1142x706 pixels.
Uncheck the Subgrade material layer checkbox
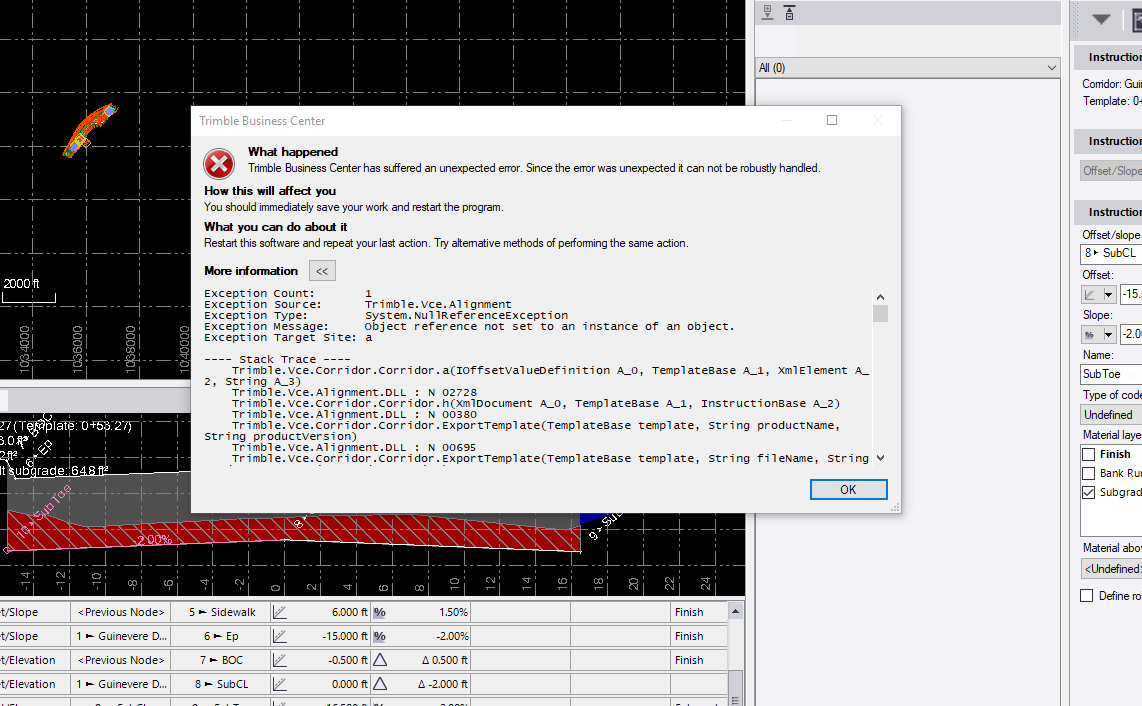(x=1089, y=492)
